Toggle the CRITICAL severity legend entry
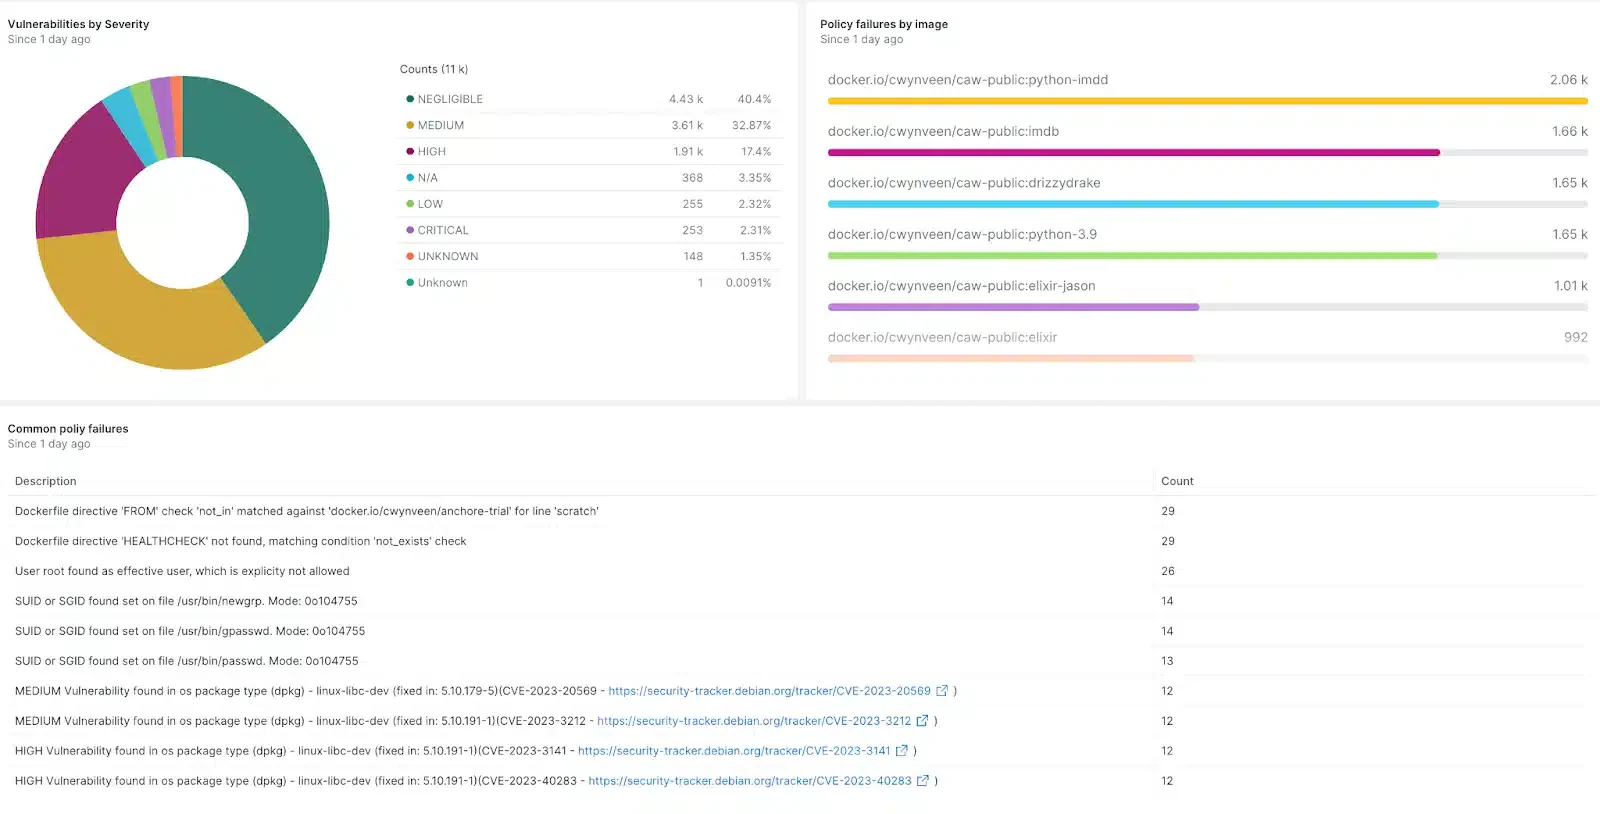1600x814 pixels. point(442,230)
